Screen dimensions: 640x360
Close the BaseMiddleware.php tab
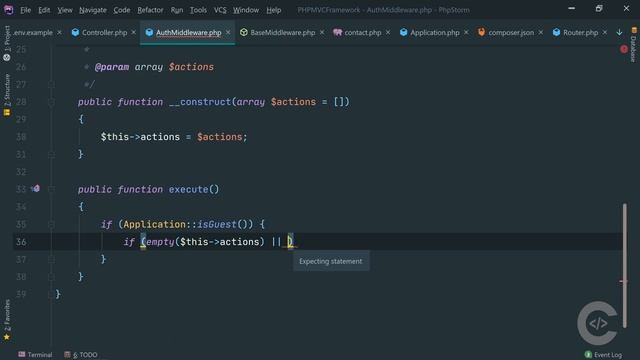tap(322, 32)
